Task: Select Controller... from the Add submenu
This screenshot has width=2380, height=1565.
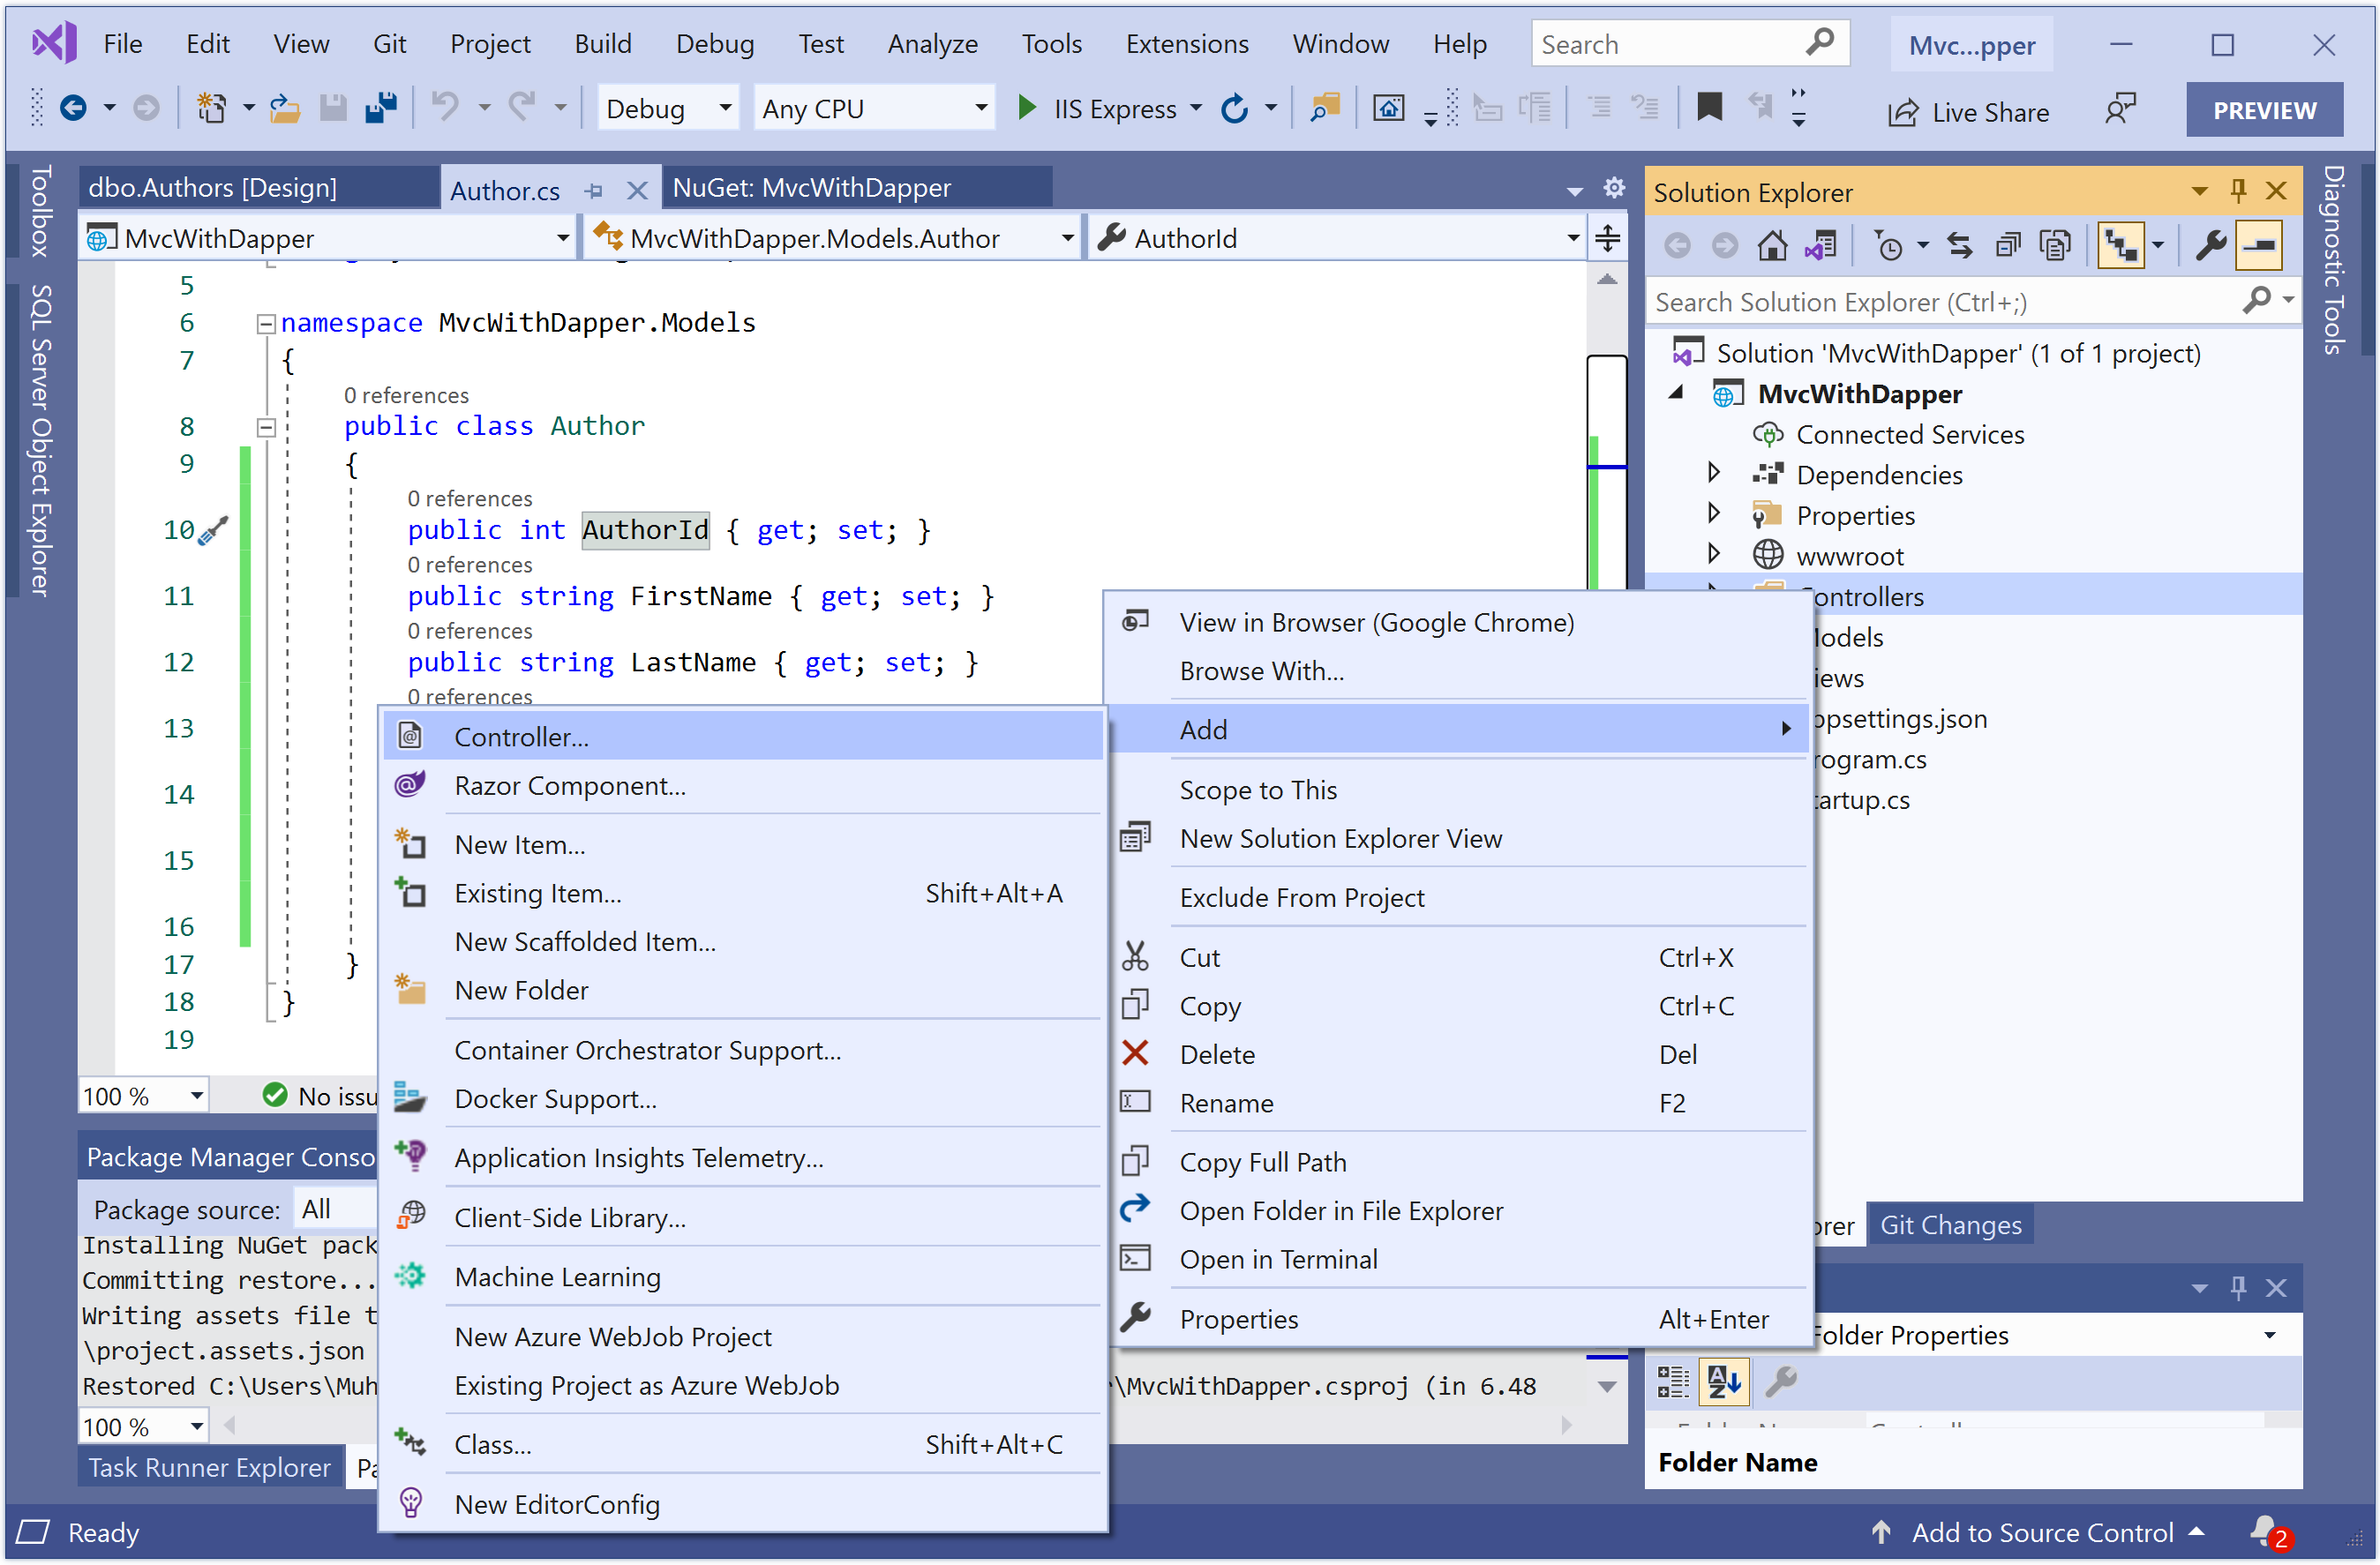Action: point(521,736)
